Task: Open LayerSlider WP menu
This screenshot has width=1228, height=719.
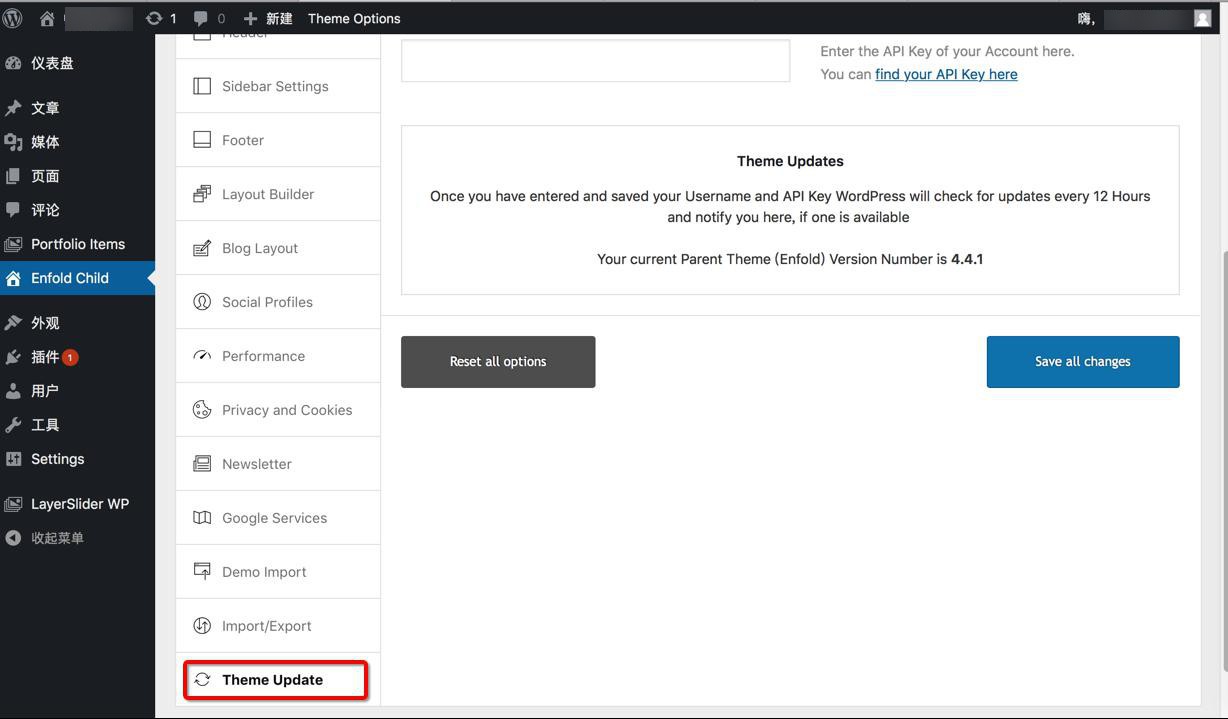Action: click(x=77, y=504)
